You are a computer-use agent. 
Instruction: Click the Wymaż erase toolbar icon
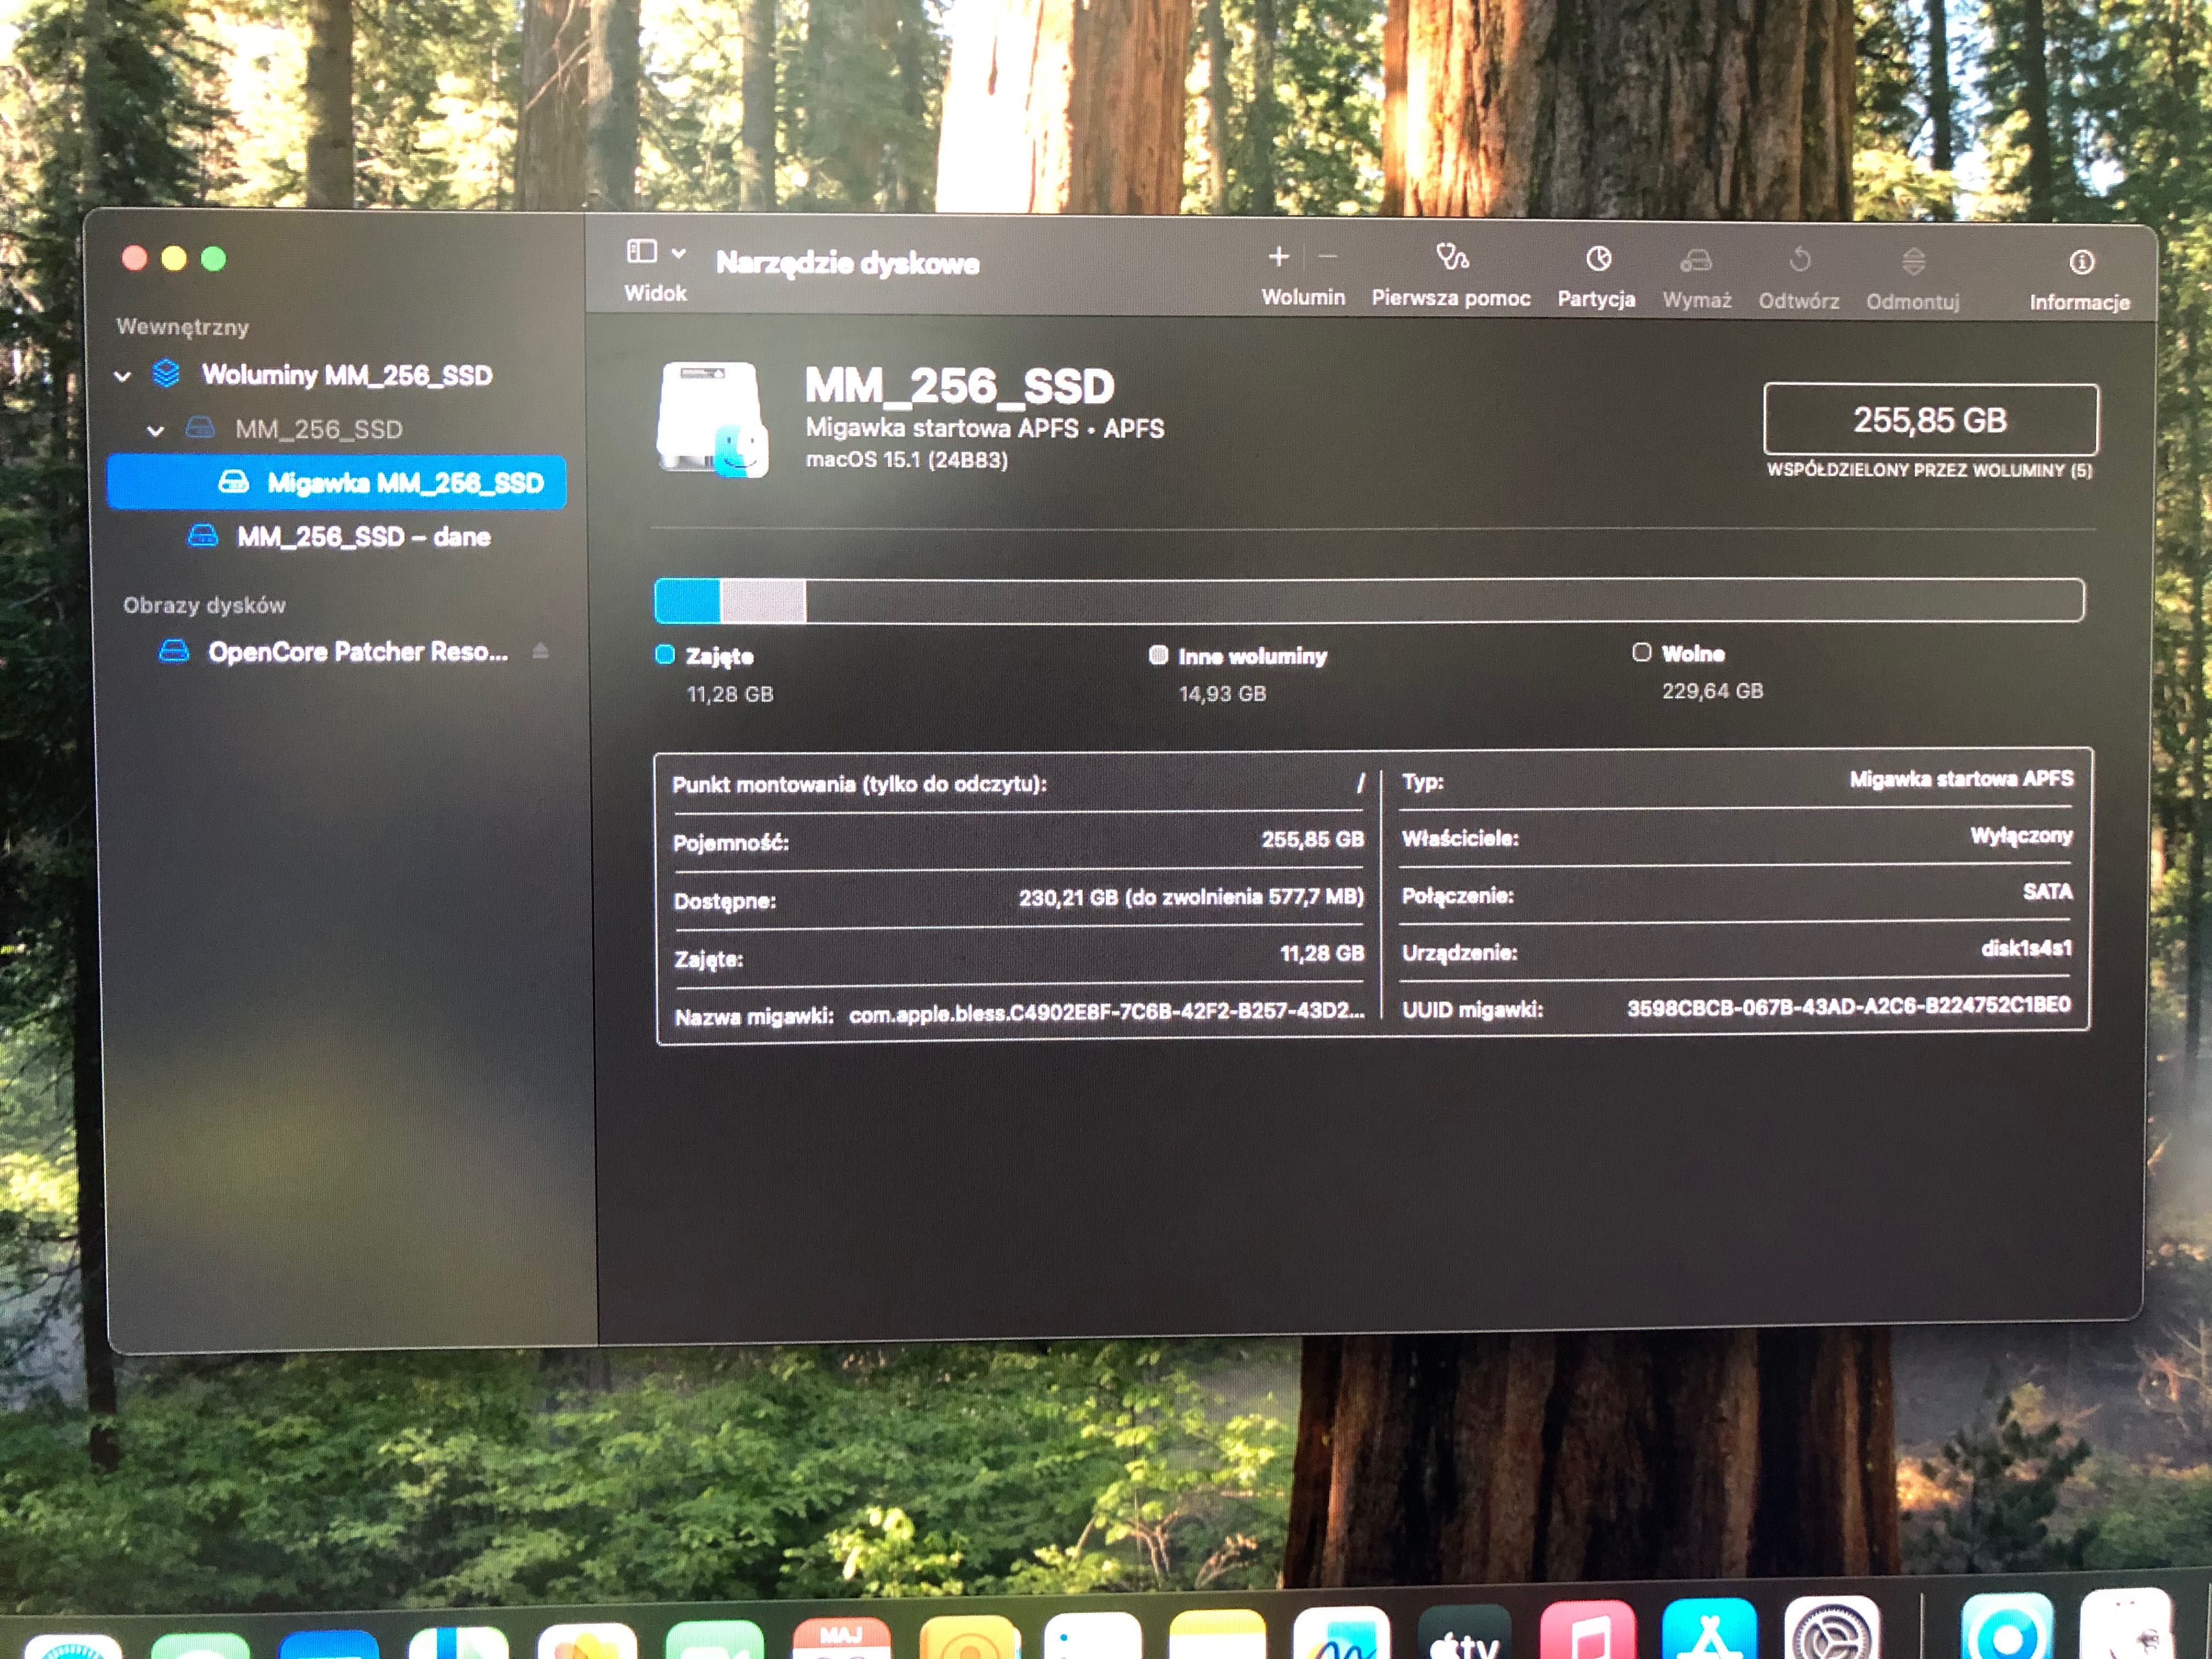(x=1696, y=261)
